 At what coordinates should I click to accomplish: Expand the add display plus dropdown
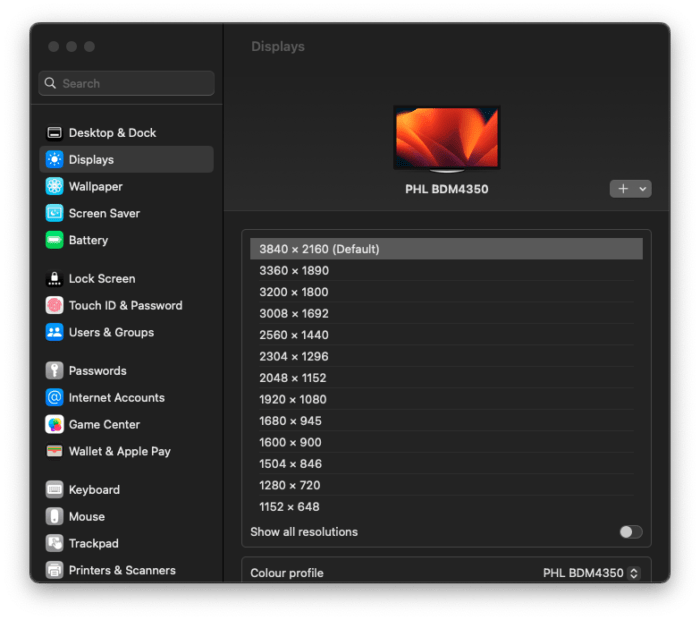click(630, 188)
